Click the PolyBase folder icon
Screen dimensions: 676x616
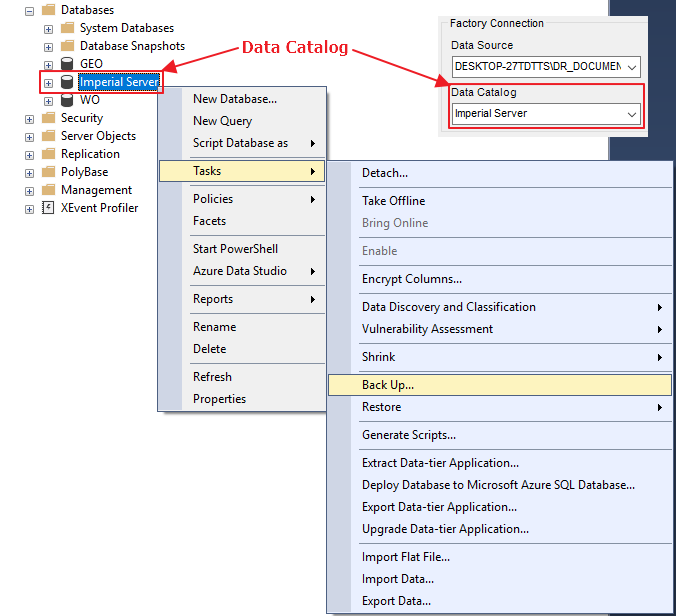coord(48,172)
